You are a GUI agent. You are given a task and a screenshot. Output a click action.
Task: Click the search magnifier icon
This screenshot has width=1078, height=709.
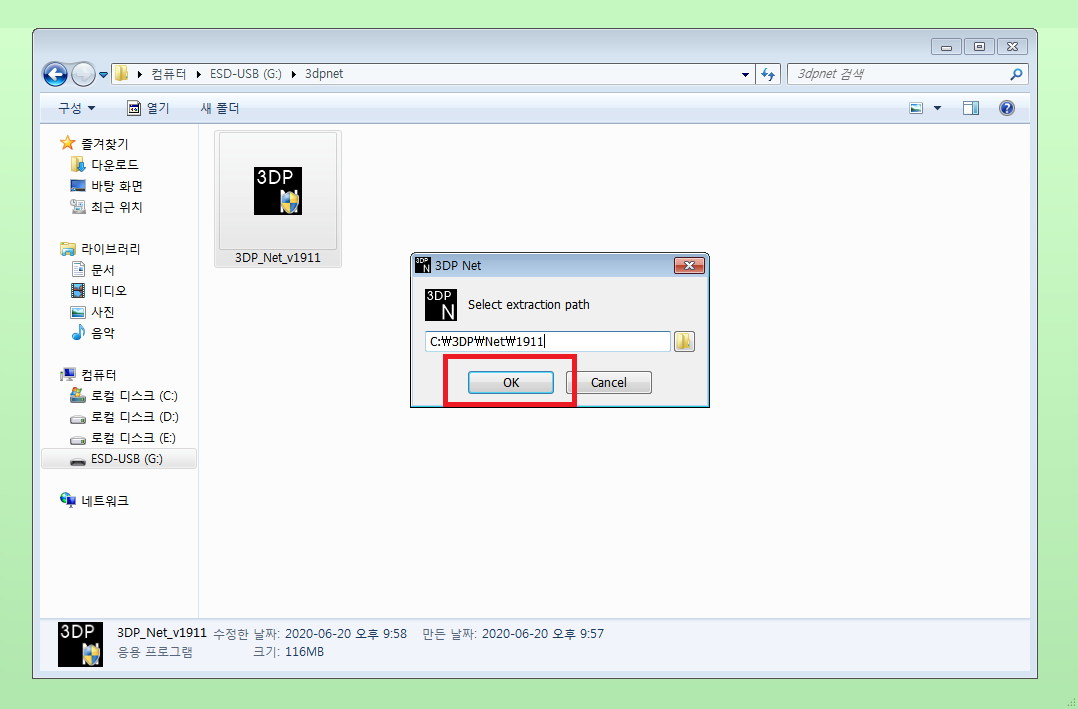(x=1016, y=74)
